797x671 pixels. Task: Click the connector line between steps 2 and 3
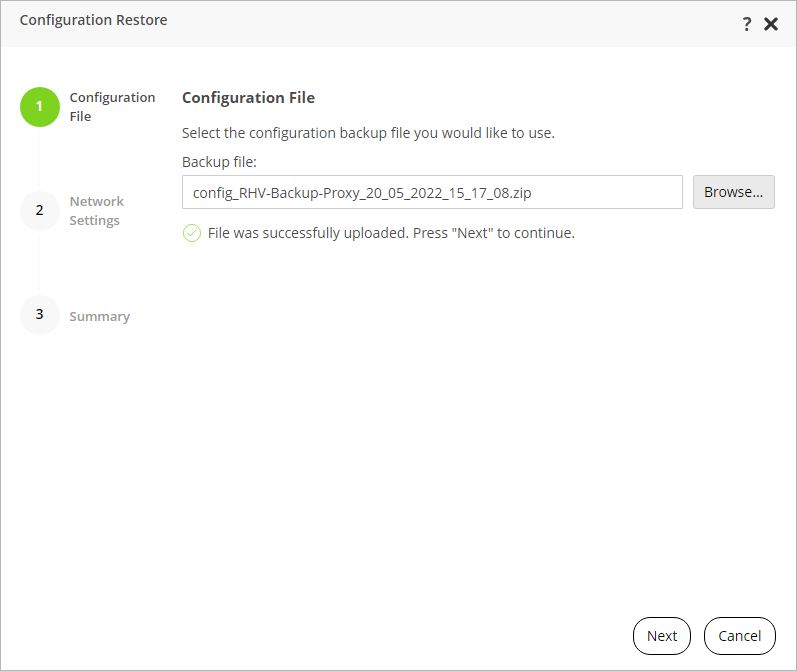tap(40, 263)
